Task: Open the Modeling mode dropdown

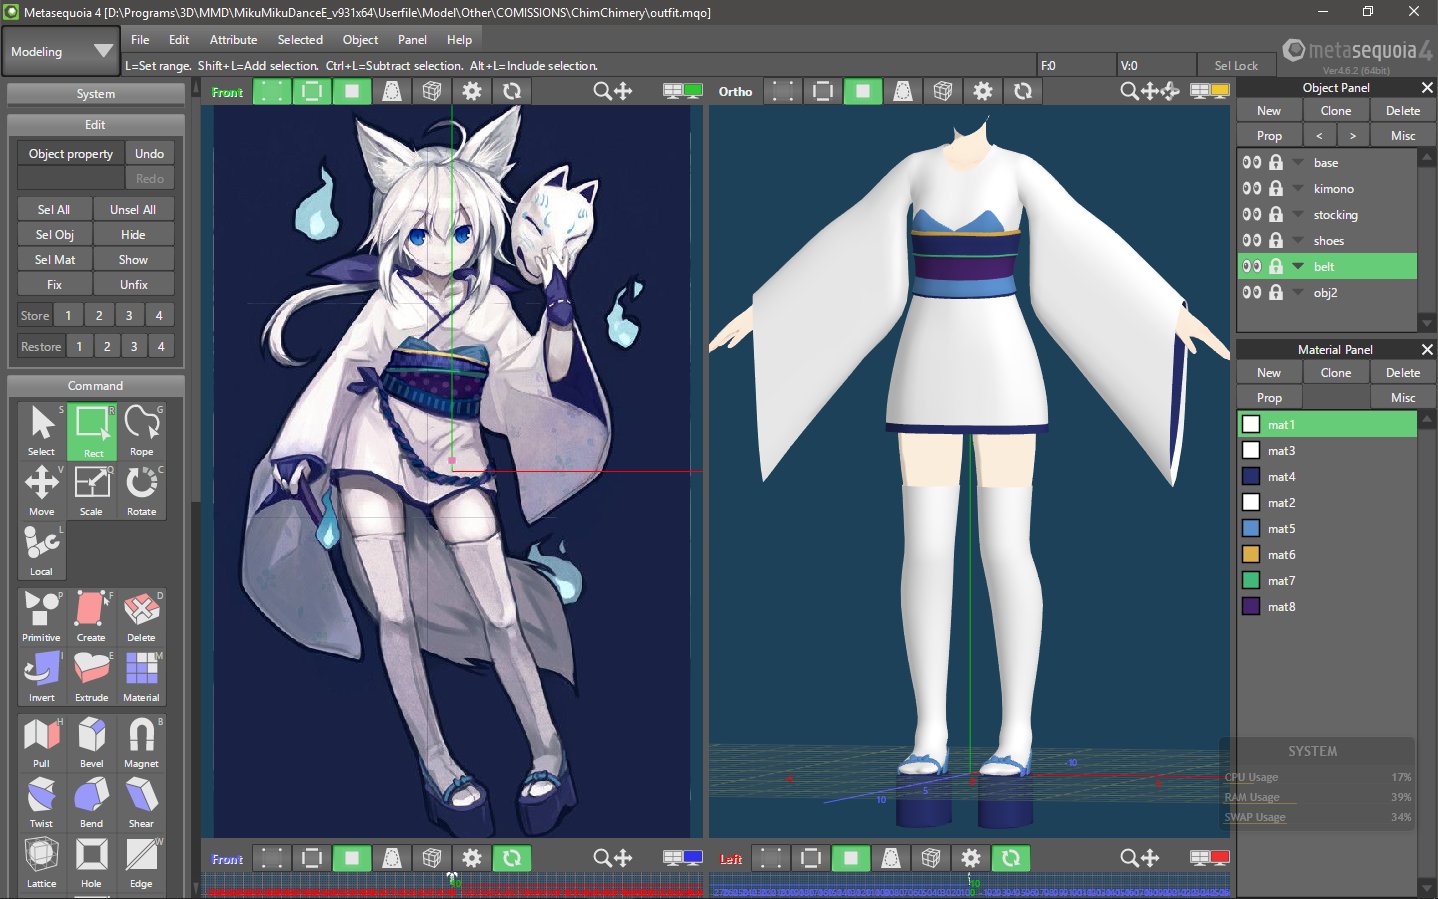Action: (62, 51)
